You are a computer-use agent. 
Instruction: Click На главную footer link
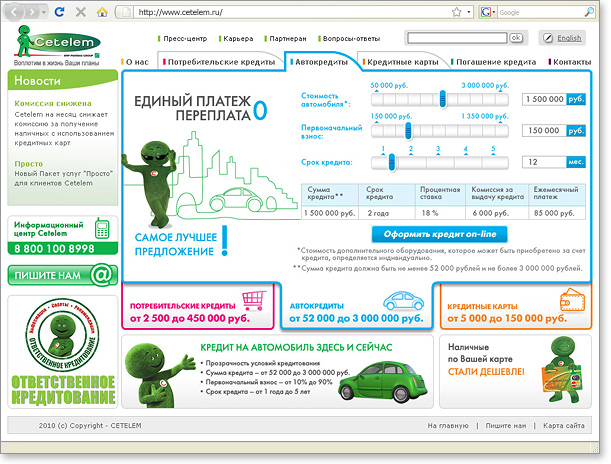pos(448,426)
